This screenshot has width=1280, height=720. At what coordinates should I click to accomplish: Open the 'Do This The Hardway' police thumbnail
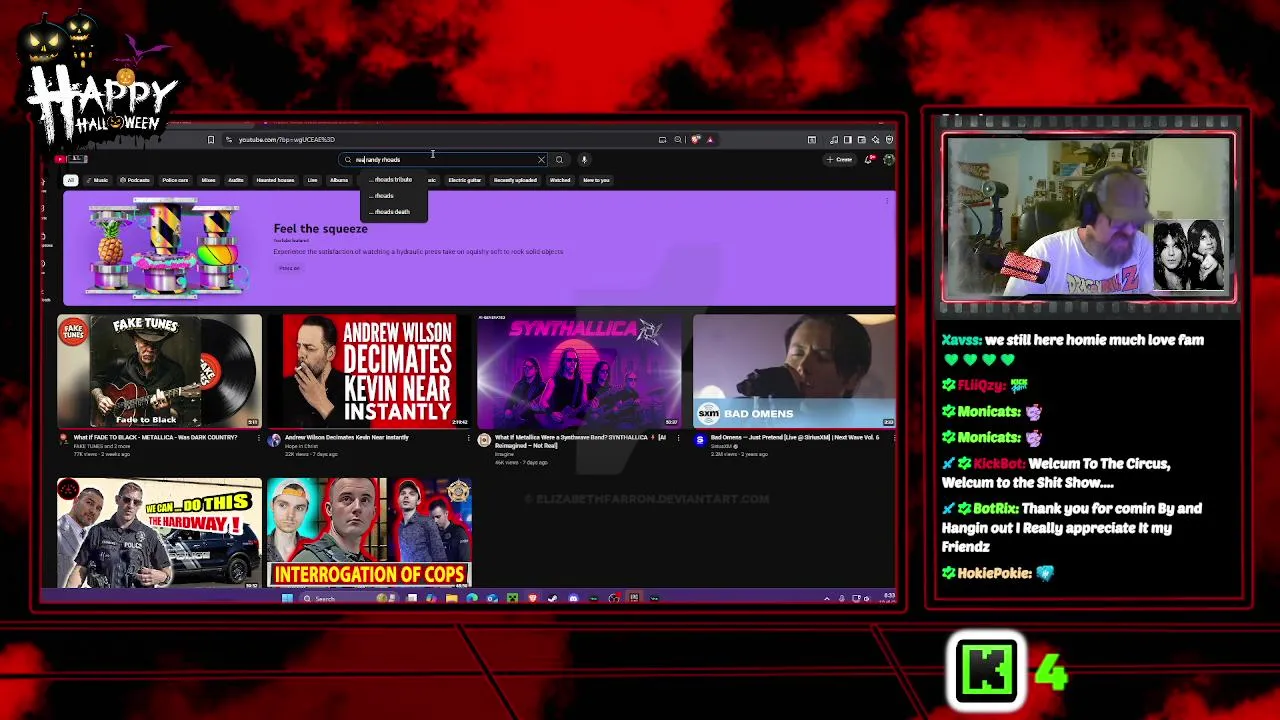click(x=159, y=533)
